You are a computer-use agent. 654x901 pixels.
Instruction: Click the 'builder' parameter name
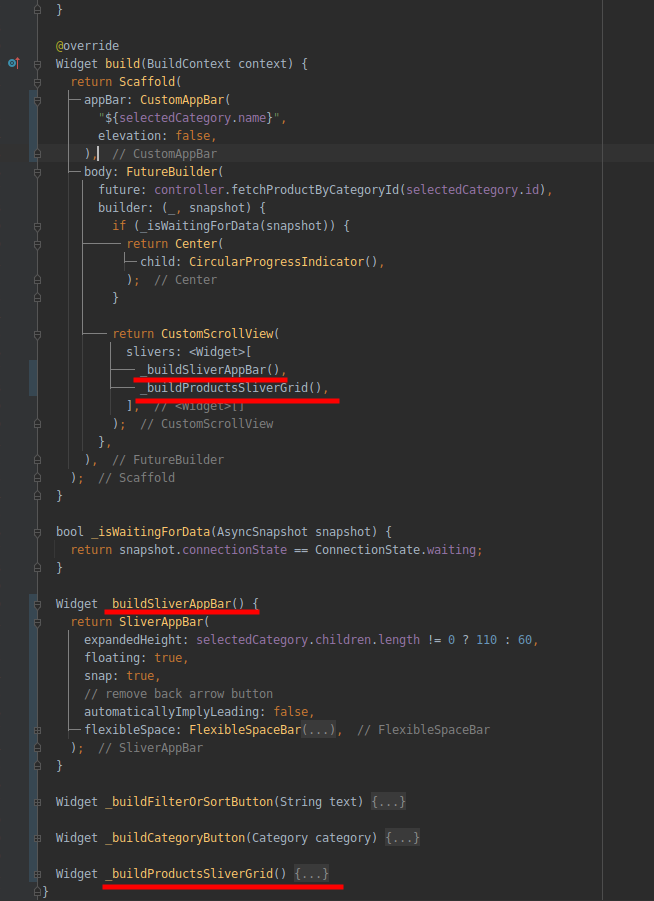point(122,208)
